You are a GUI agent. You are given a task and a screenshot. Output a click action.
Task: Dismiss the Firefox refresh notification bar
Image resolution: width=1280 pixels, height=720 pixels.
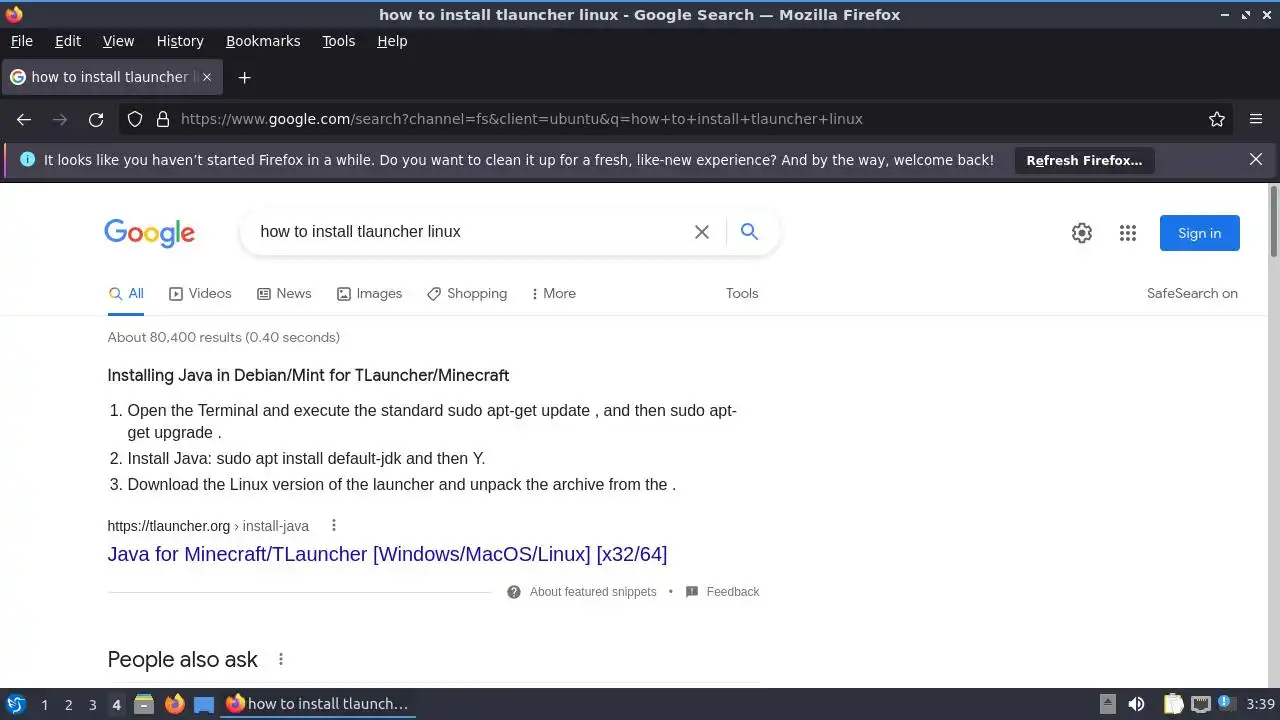[x=1256, y=159]
